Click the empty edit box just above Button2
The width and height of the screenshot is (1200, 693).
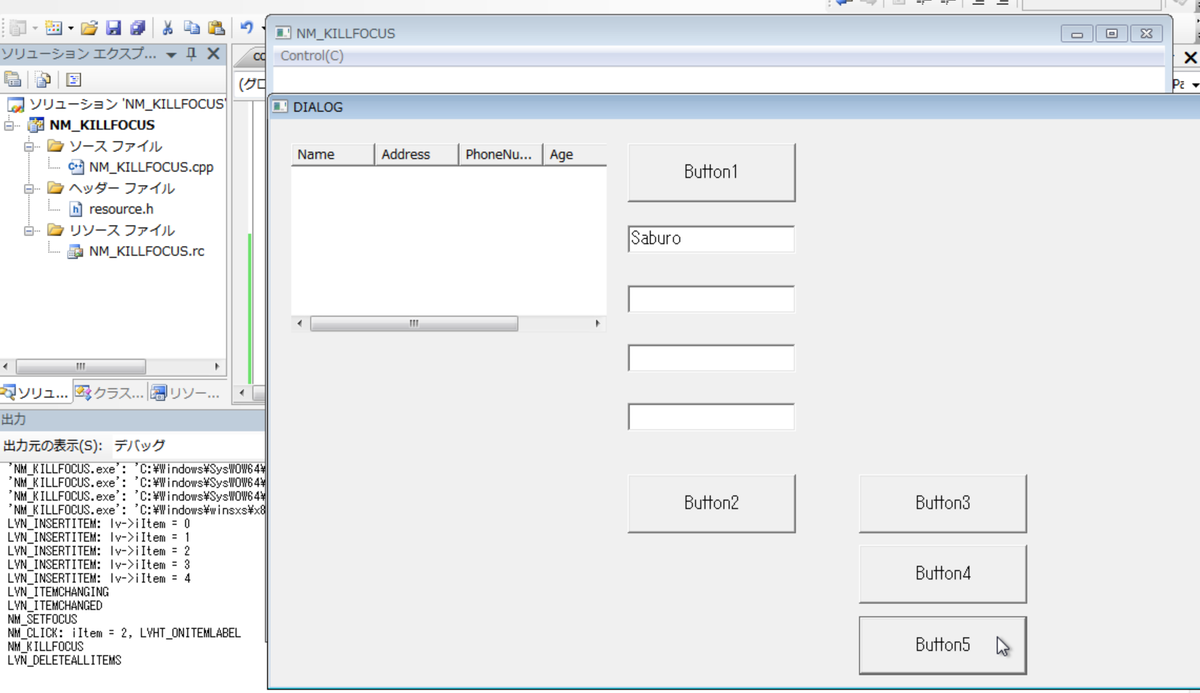[x=711, y=417]
